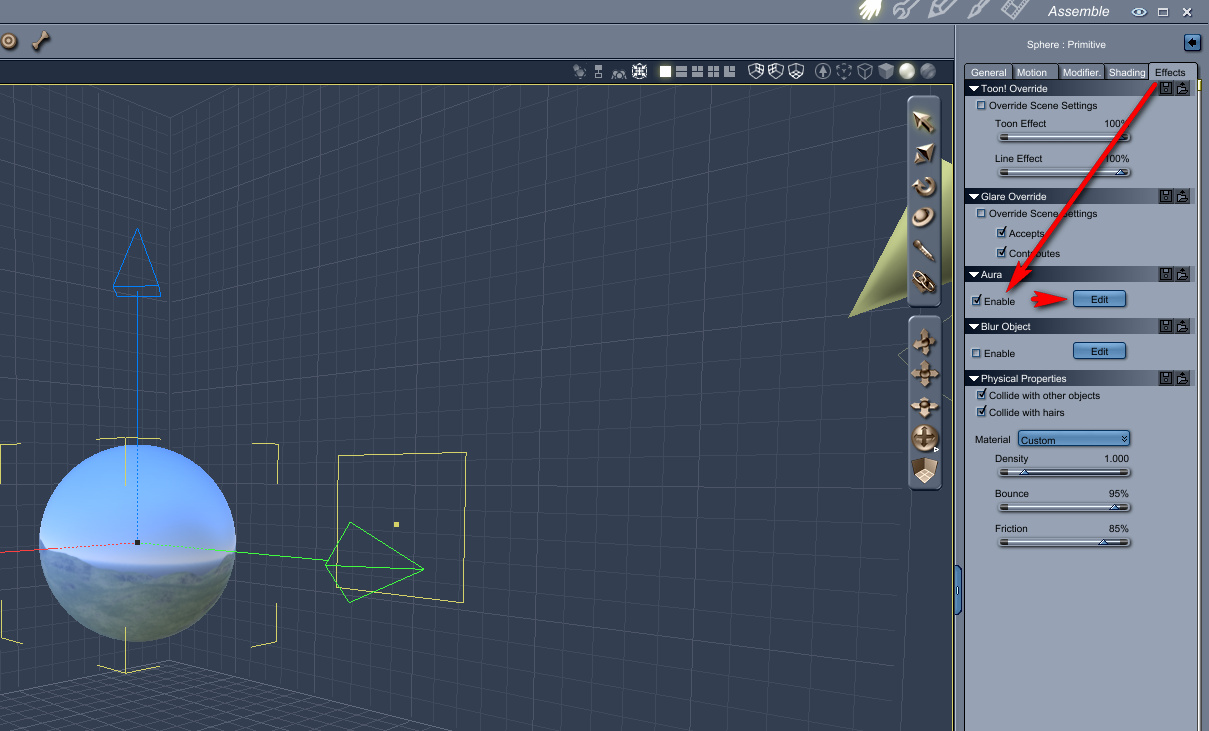Select the arrow Move/Selection tool

pyautogui.click(x=923, y=122)
